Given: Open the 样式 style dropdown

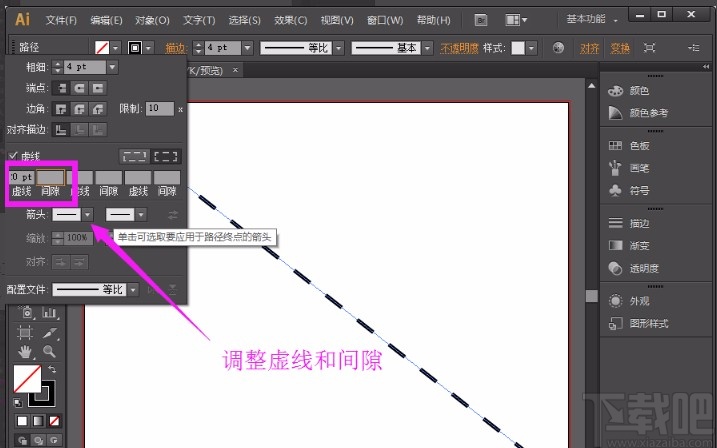Looking at the screenshot, I should [x=531, y=48].
